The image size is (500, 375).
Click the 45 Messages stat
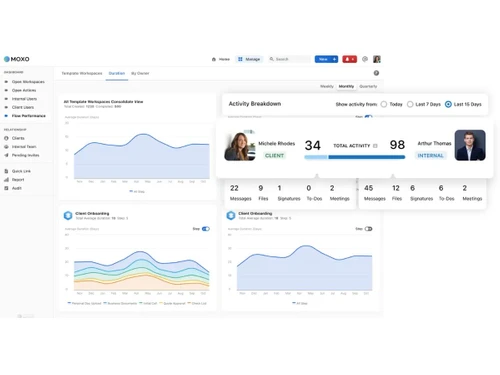click(375, 193)
